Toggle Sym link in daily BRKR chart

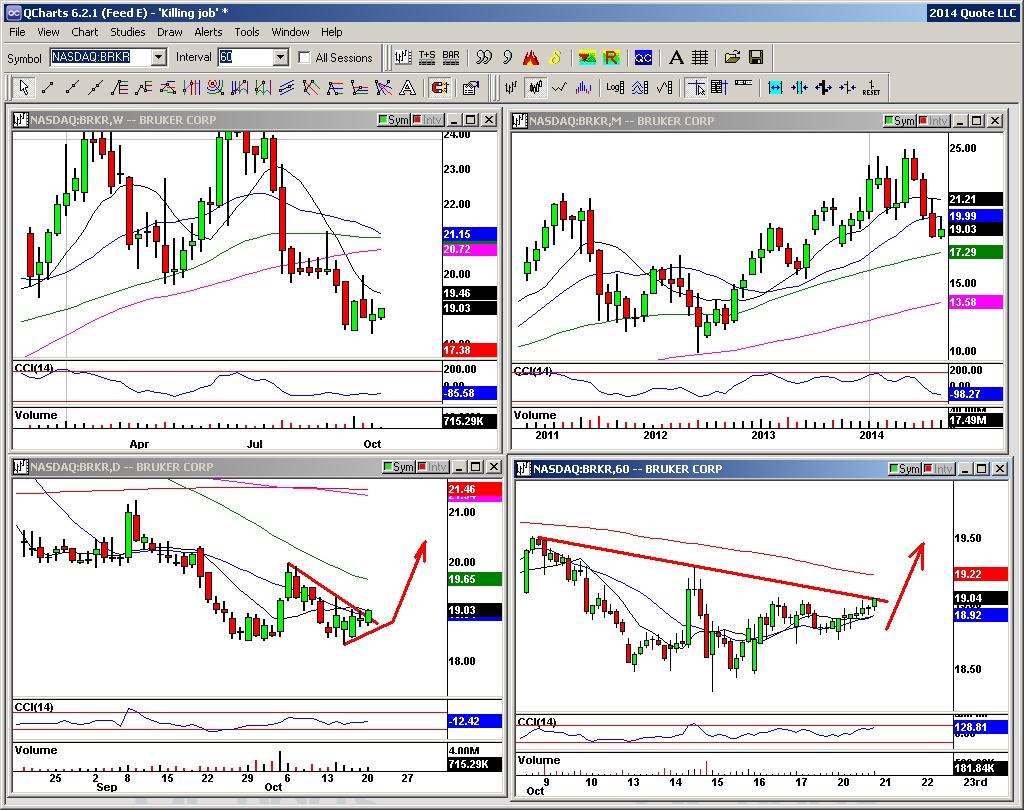click(x=398, y=466)
